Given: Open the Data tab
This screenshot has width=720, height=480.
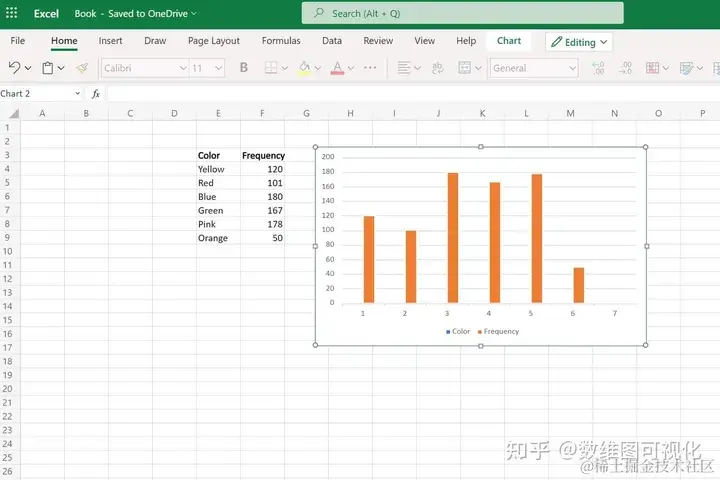Looking at the screenshot, I should point(332,40).
